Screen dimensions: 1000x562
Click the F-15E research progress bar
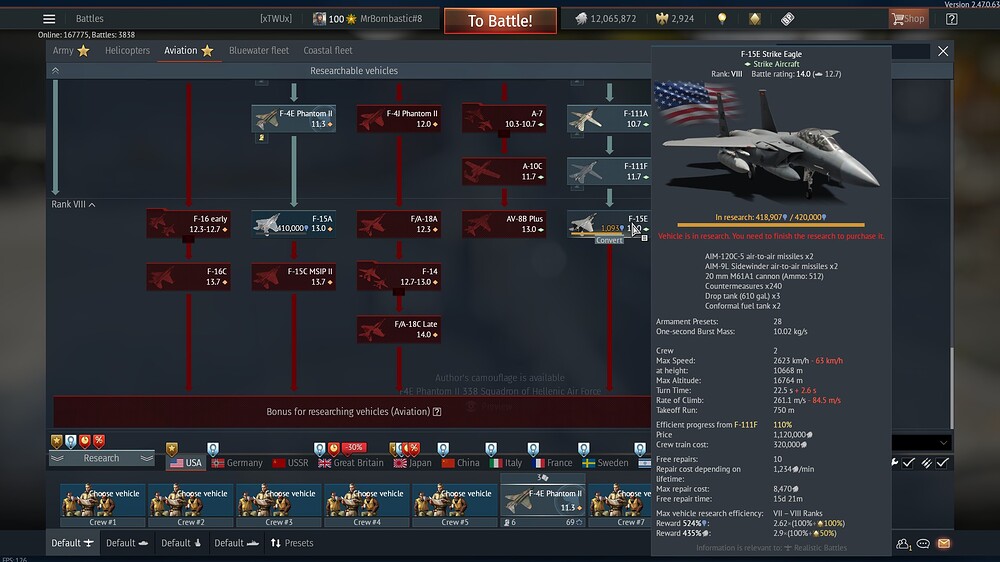pos(770,225)
